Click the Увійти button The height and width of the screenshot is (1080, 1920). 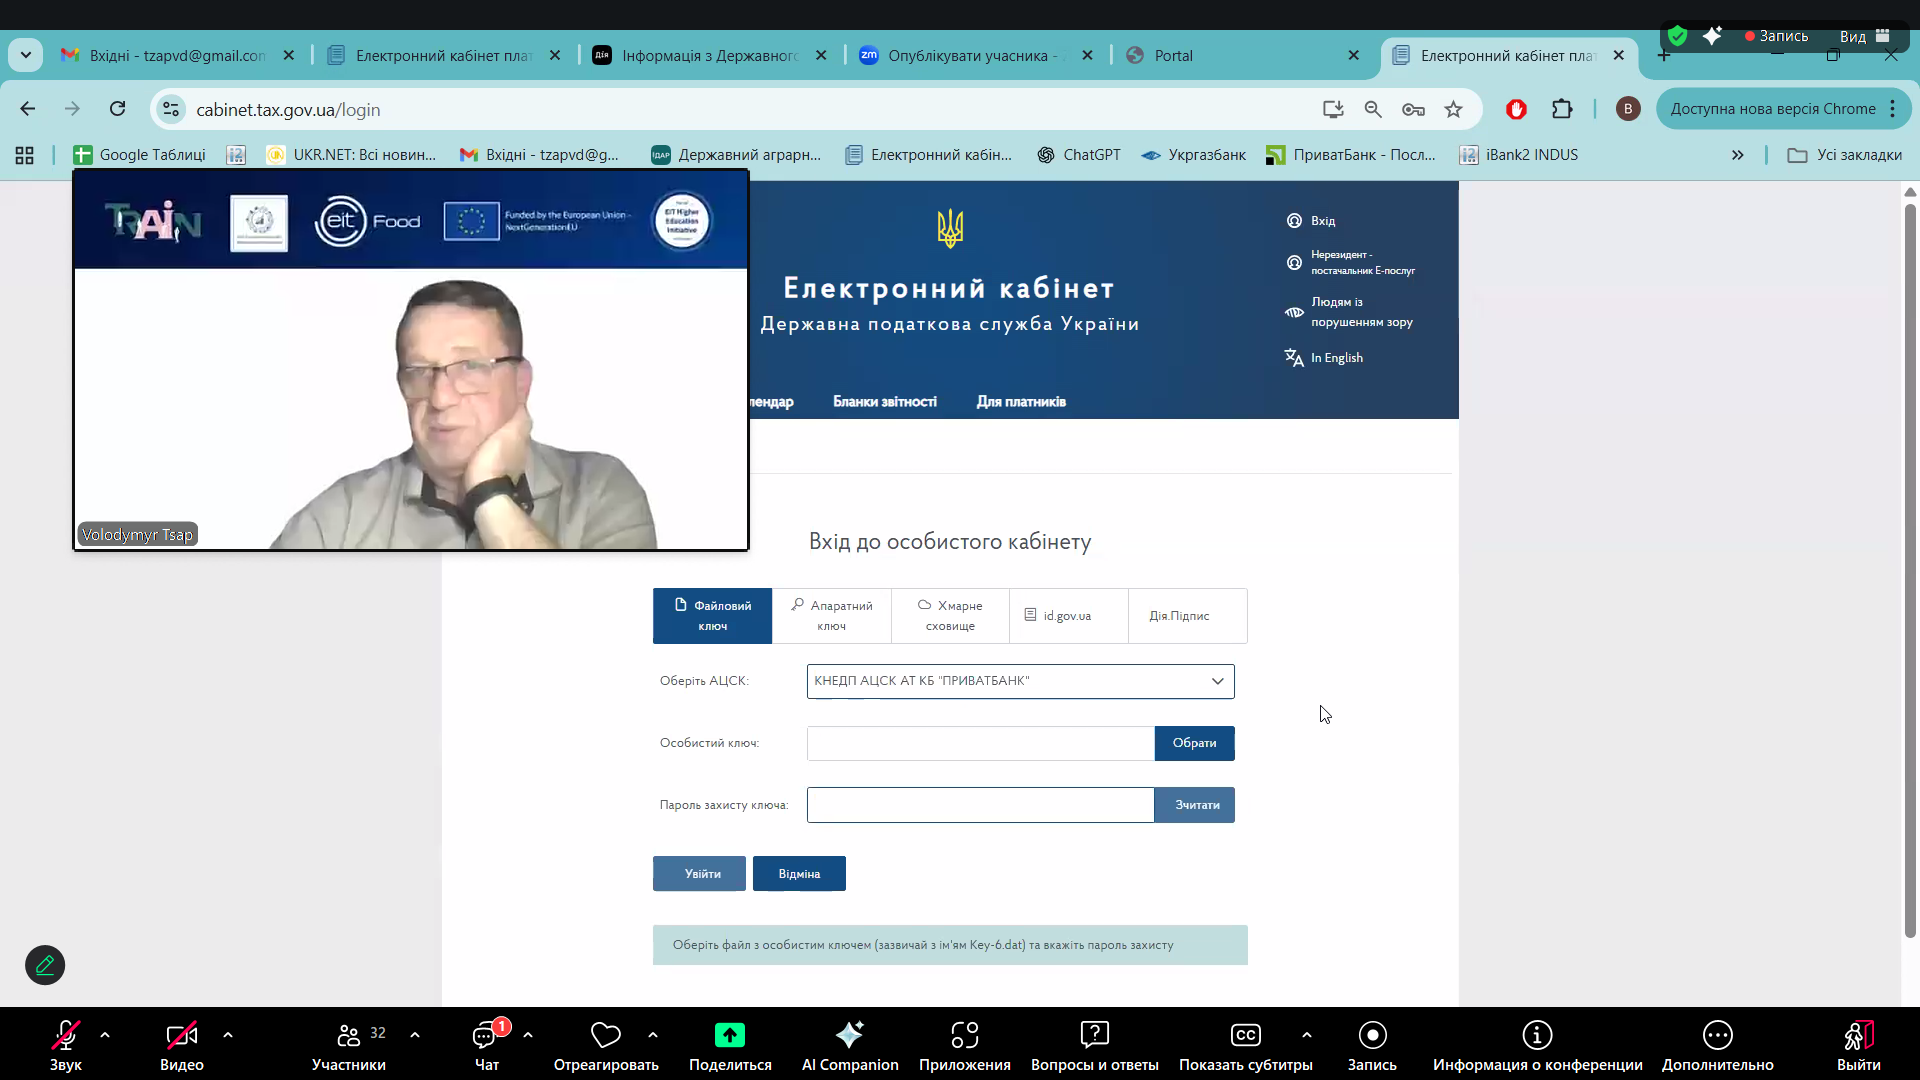pyautogui.click(x=698, y=873)
